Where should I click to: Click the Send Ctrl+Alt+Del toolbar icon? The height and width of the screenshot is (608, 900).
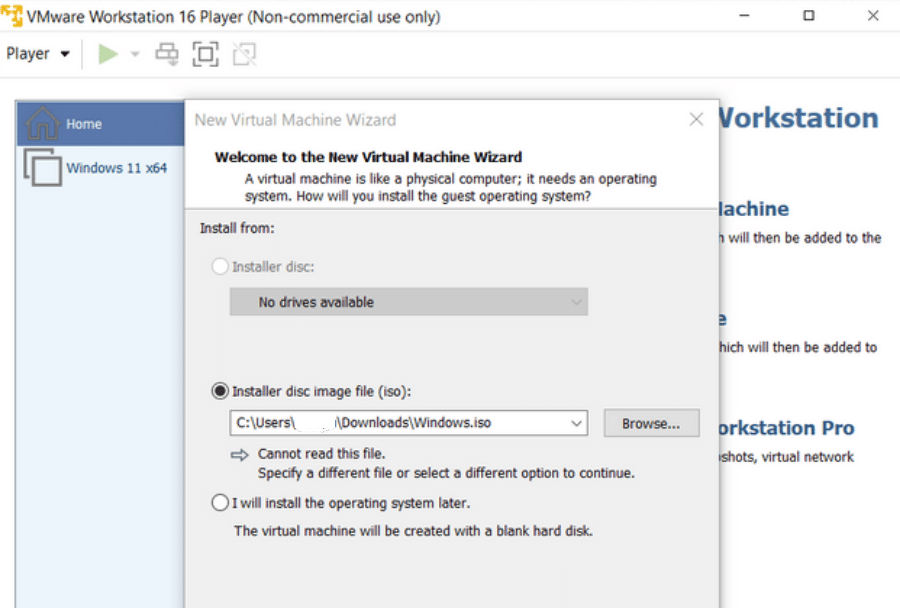(167, 54)
